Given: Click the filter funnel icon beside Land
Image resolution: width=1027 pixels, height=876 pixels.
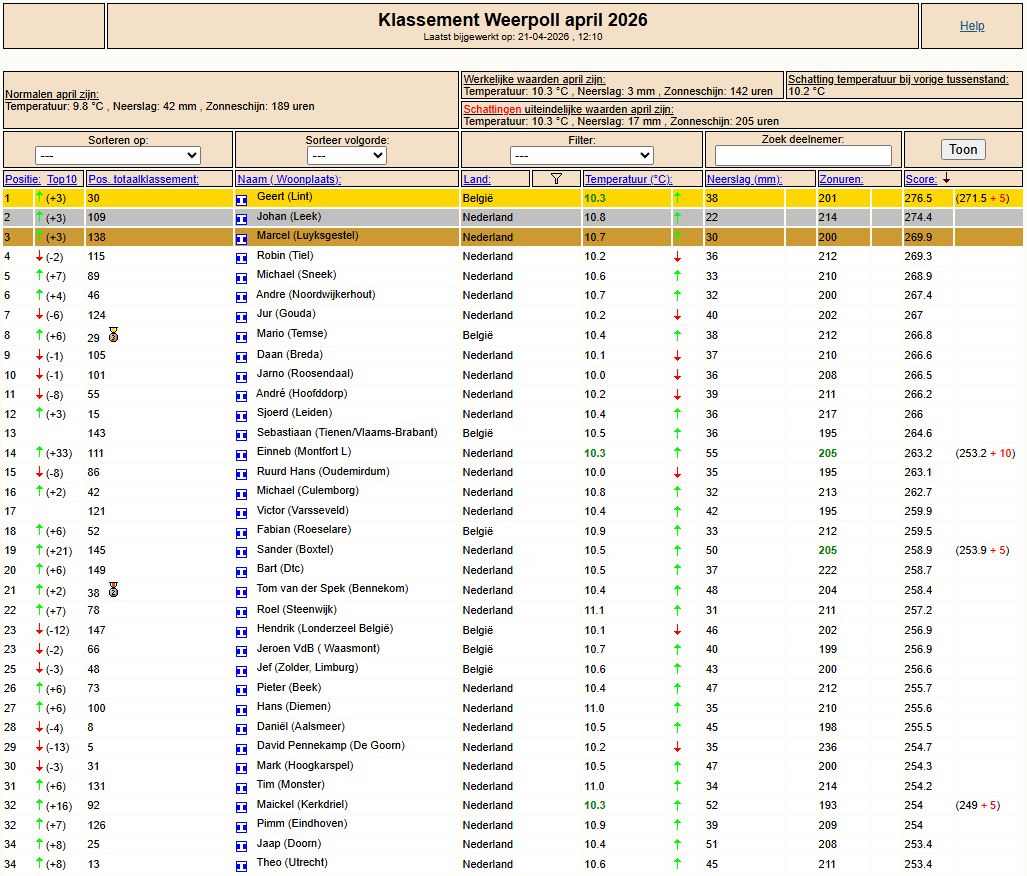Looking at the screenshot, I should point(557,179).
